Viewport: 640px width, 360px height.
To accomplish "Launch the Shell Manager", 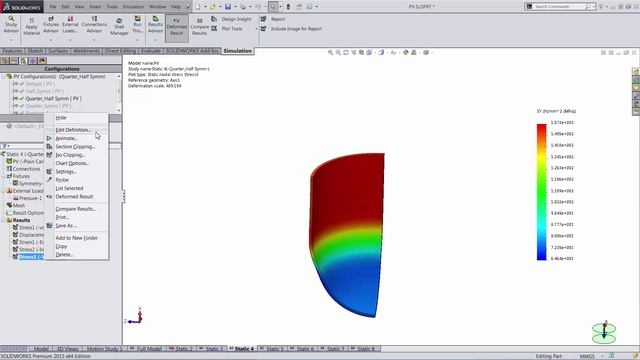I will click(119, 27).
